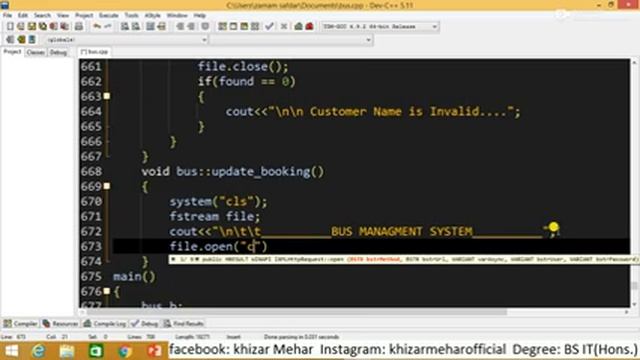Image resolution: width=640 pixels, height=360 pixels.
Task: Click the 'fstream file;' code line
Action: pos(215,216)
